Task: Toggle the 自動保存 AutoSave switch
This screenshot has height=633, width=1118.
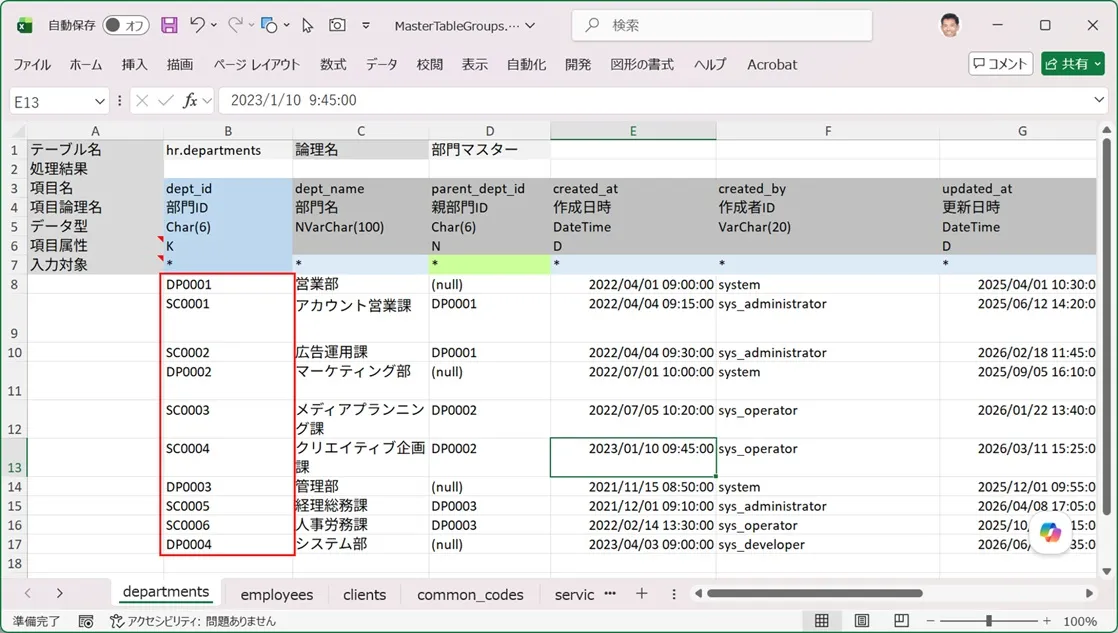Action: [x=125, y=26]
